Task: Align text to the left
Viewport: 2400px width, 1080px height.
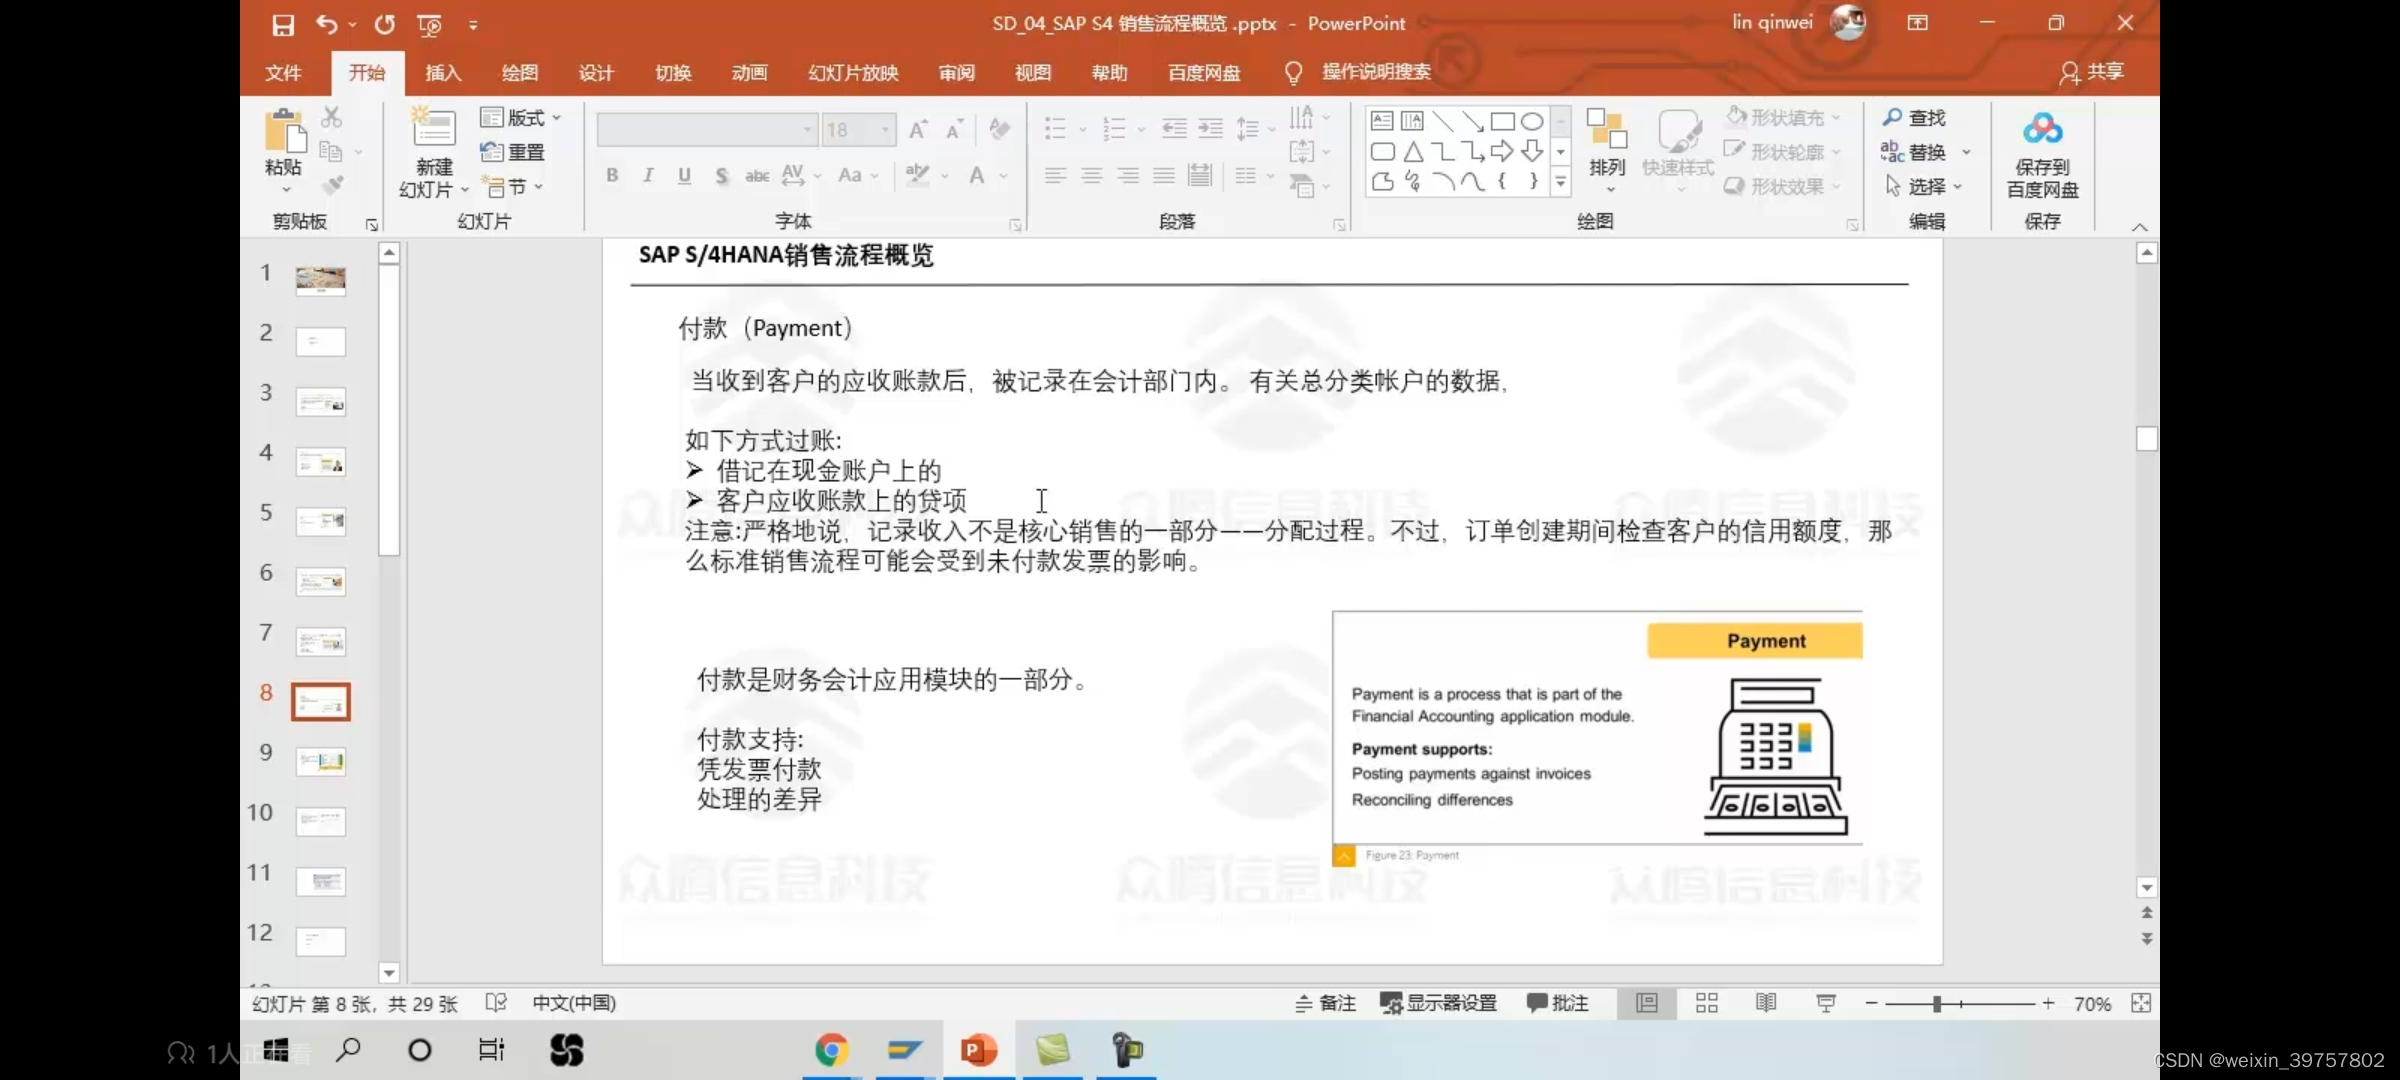Action: (1055, 176)
